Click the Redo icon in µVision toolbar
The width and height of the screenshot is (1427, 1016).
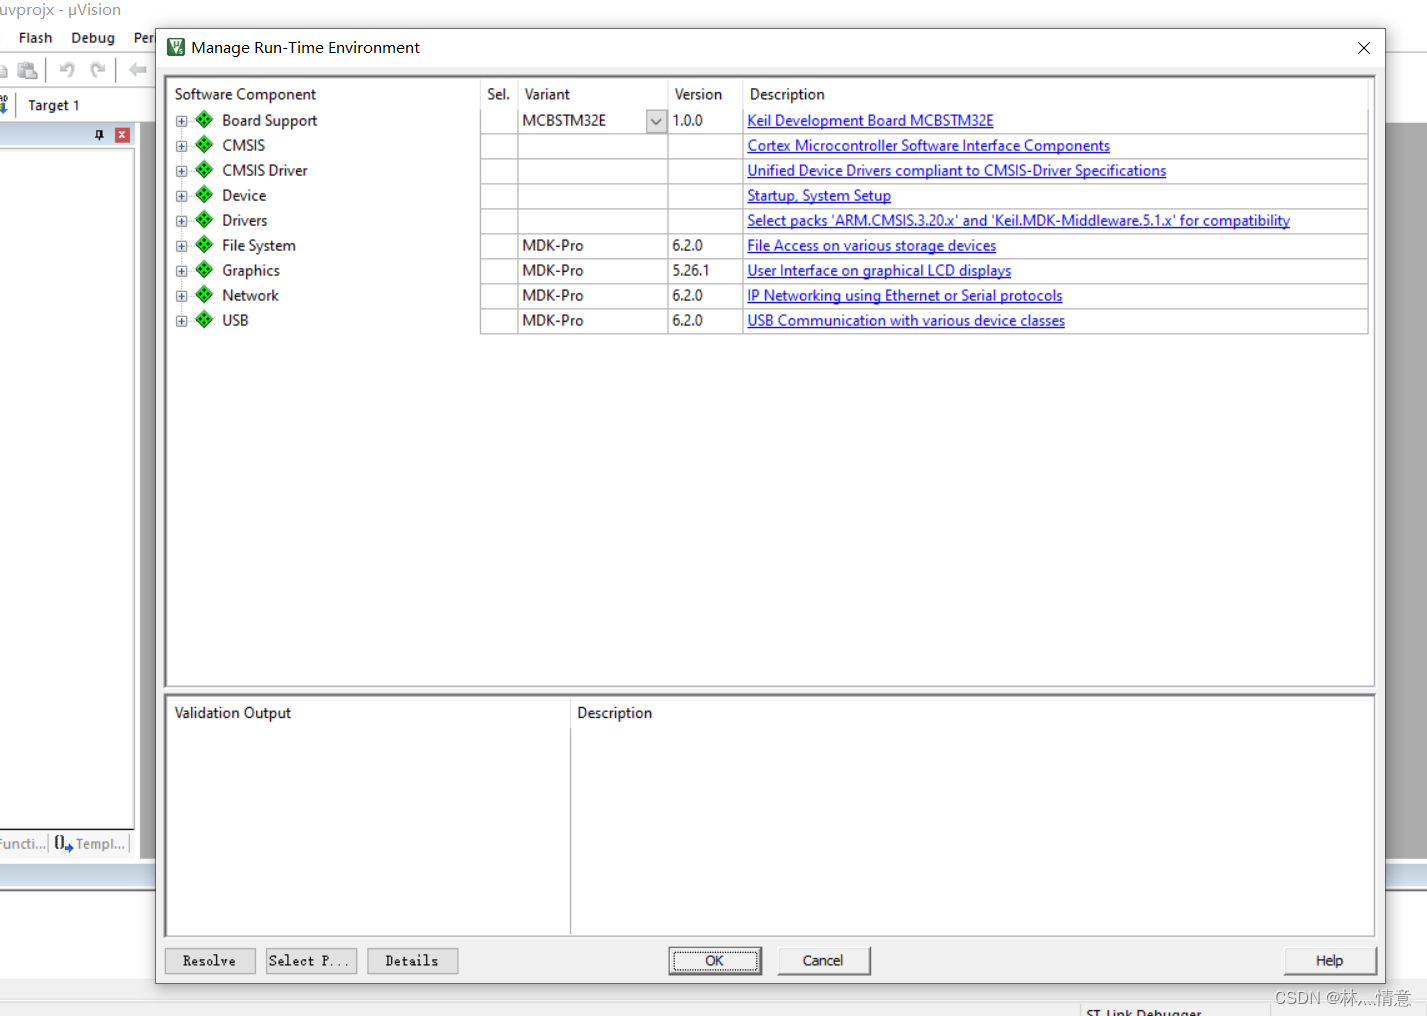click(98, 70)
